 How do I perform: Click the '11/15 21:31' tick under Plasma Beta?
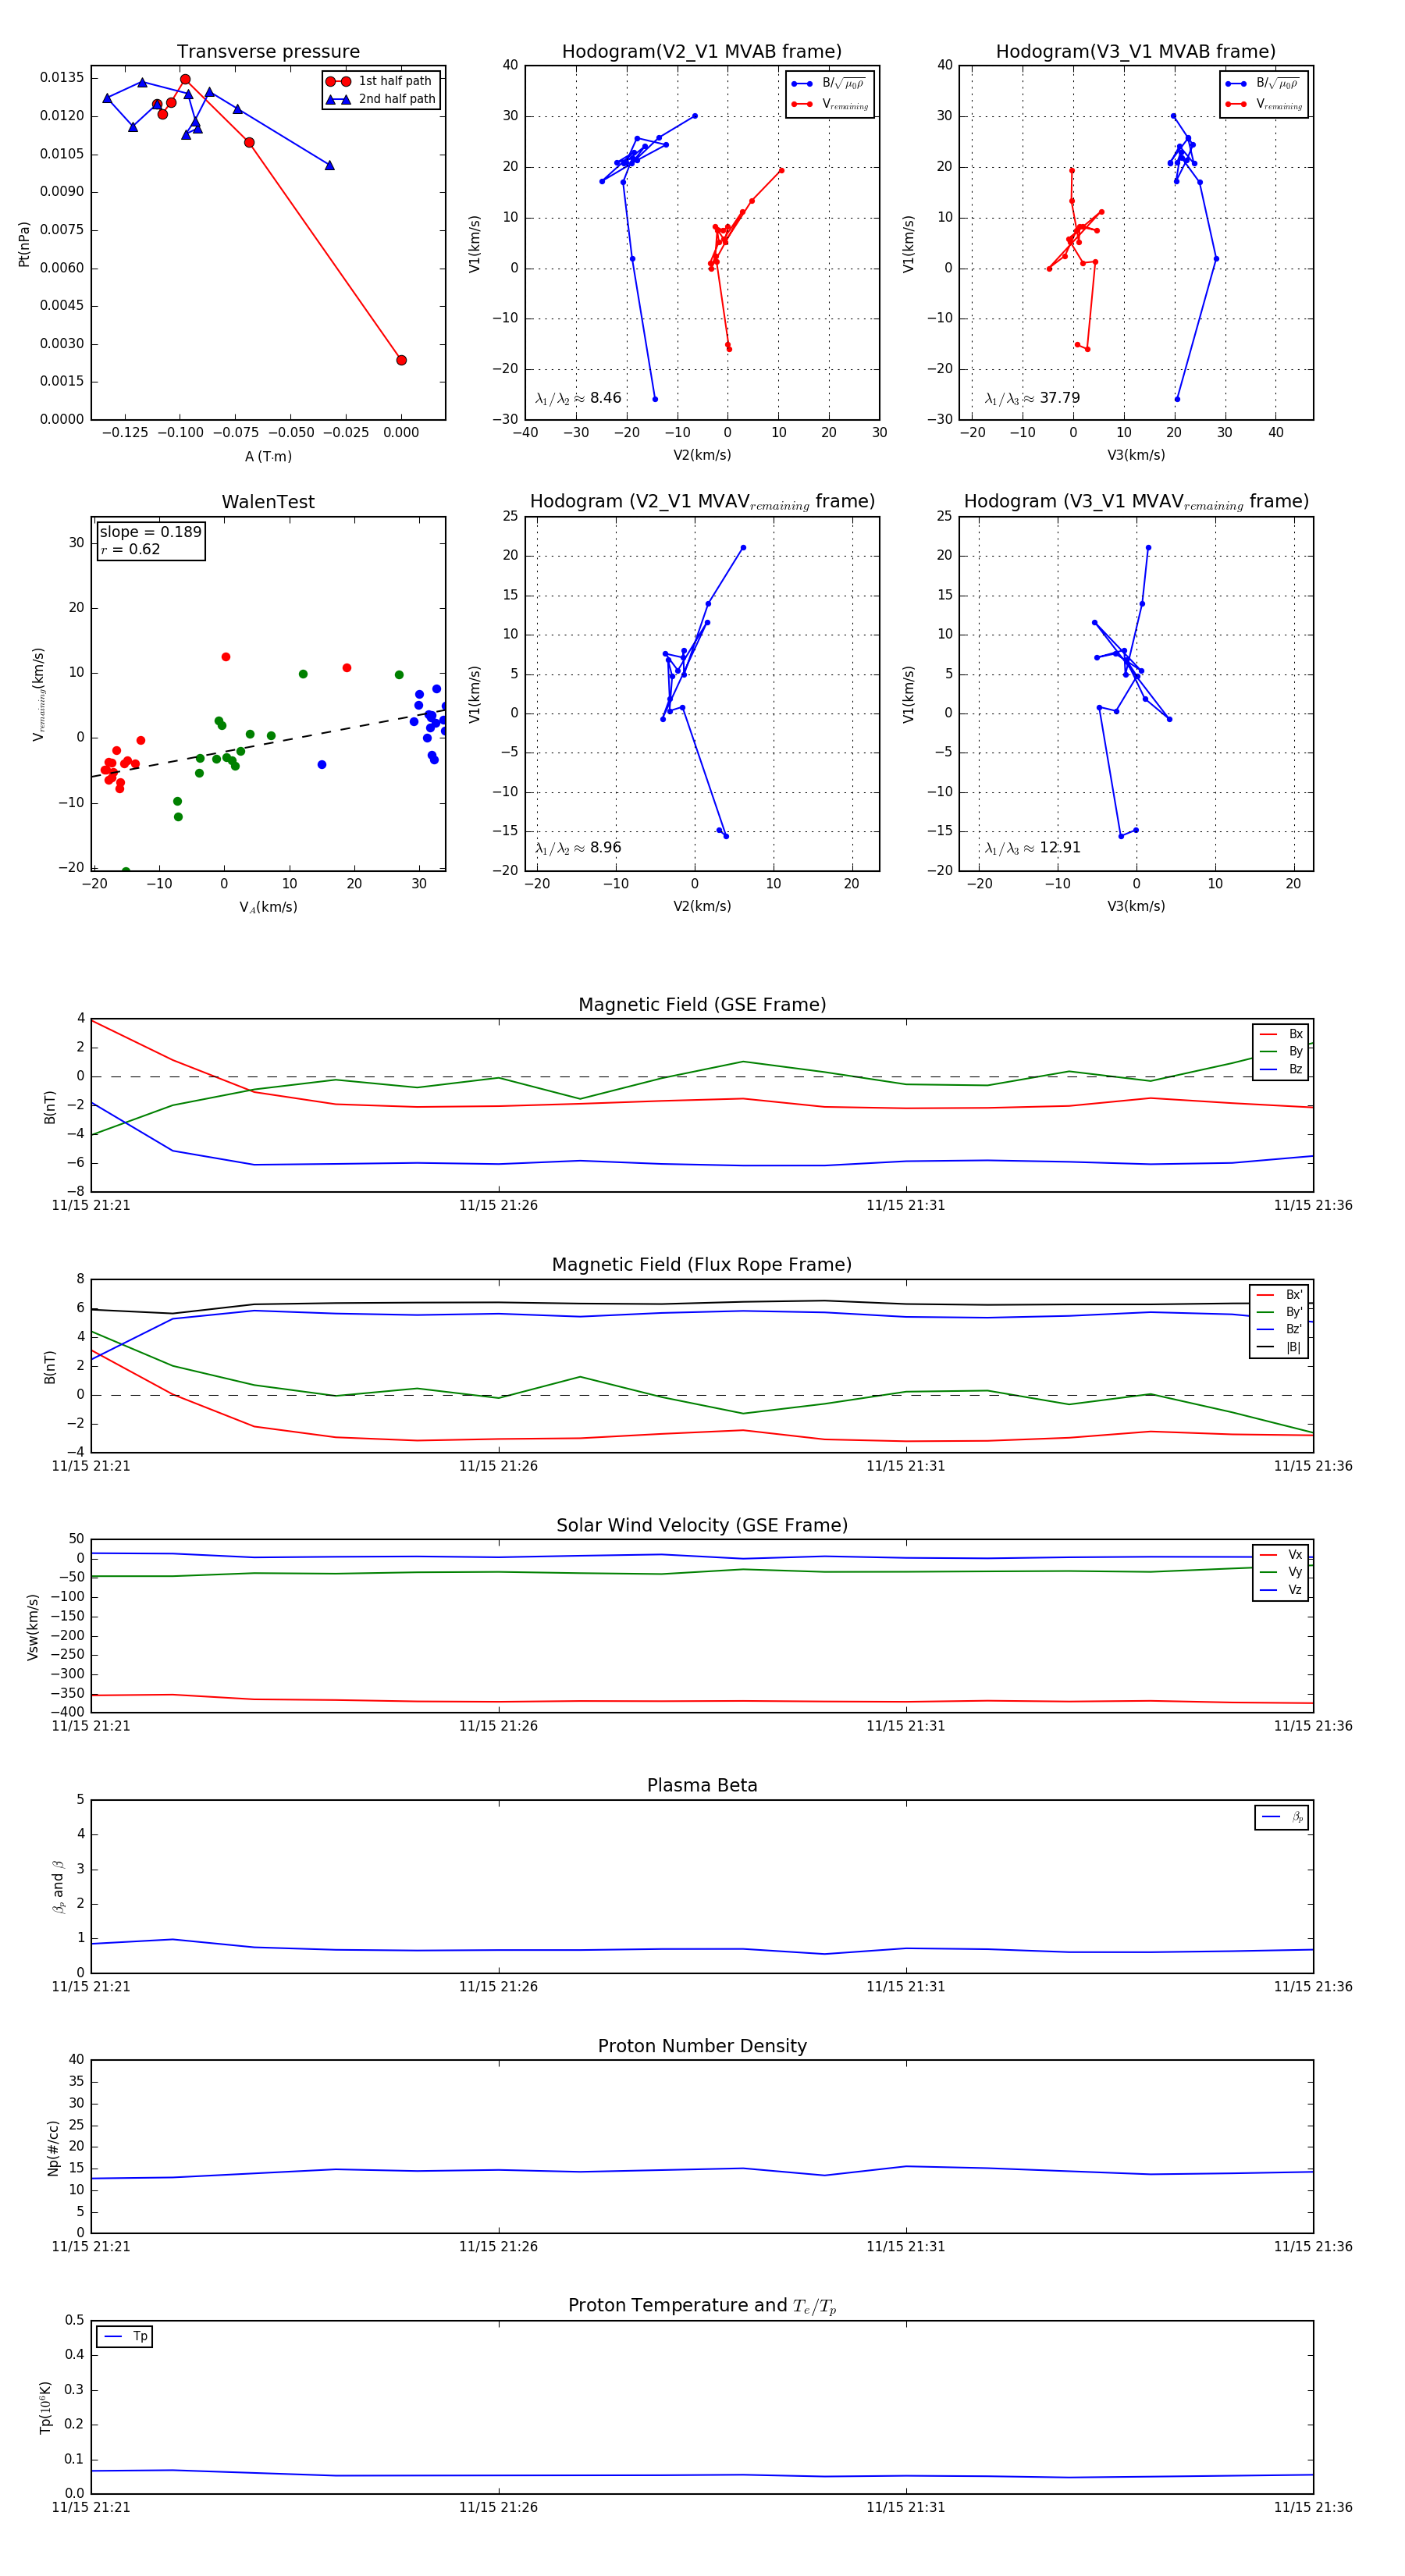[x=906, y=1987]
